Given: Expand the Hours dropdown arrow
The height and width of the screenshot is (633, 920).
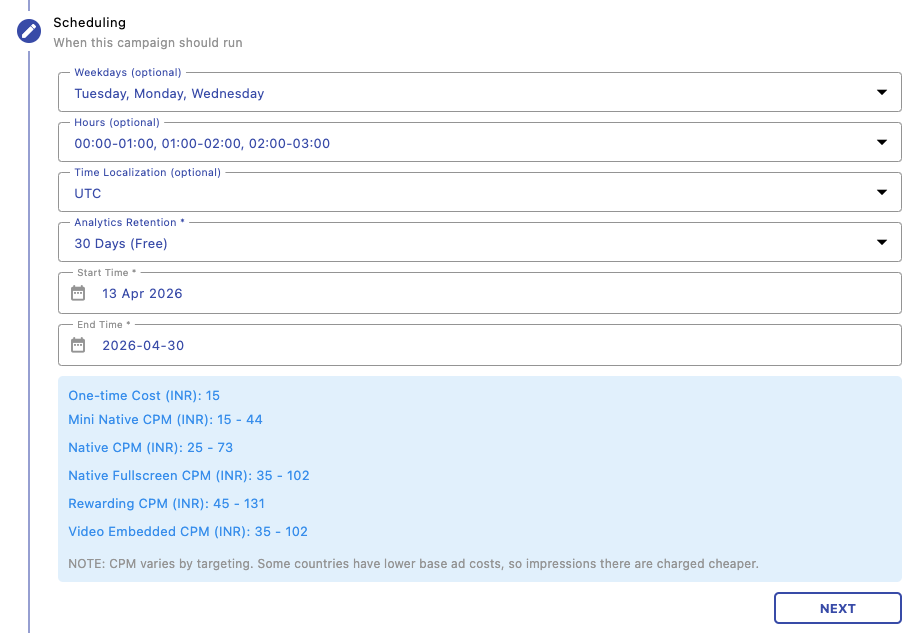Looking at the screenshot, I should pyautogui.click(x=881, y=143).
